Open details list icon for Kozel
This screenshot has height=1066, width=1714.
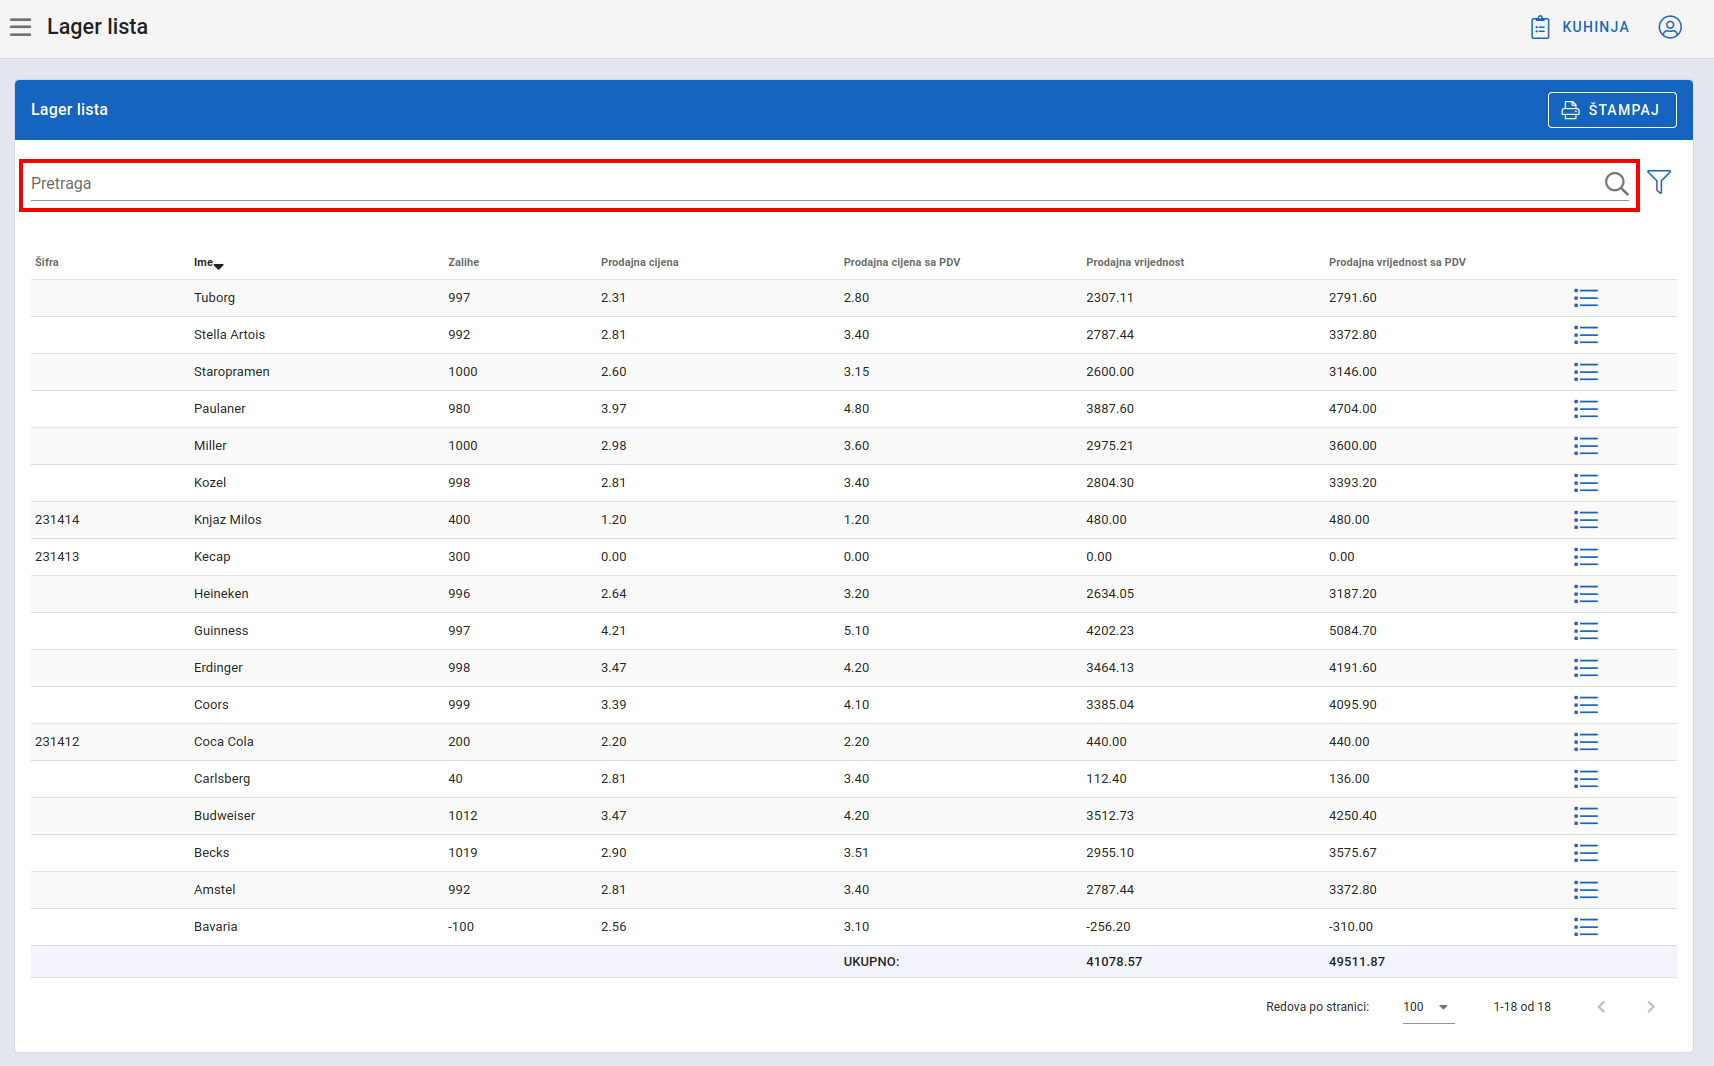pyautogui.click(x=1586, y=483)
